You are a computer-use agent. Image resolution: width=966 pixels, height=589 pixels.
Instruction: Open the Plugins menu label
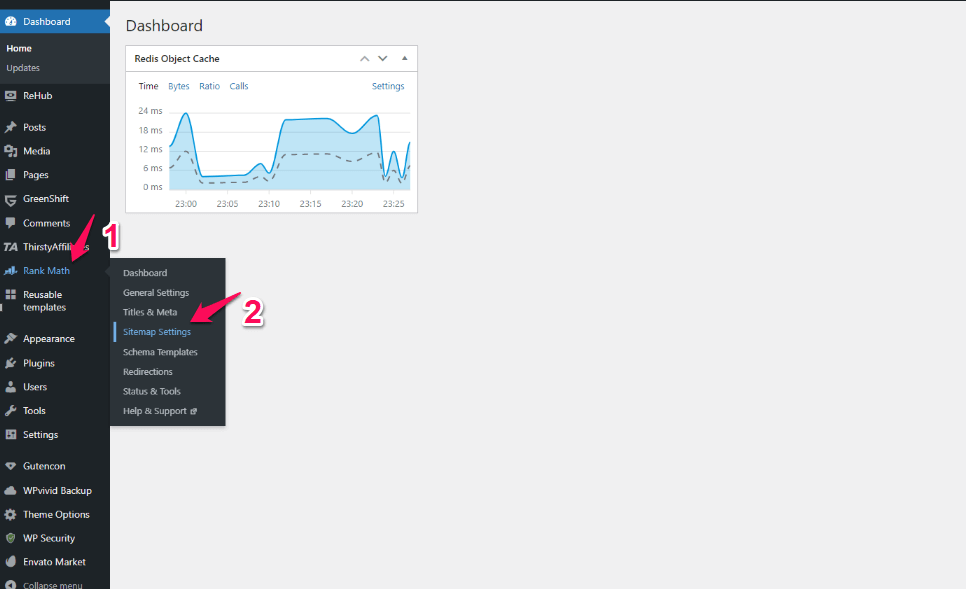tap(39, 364)
